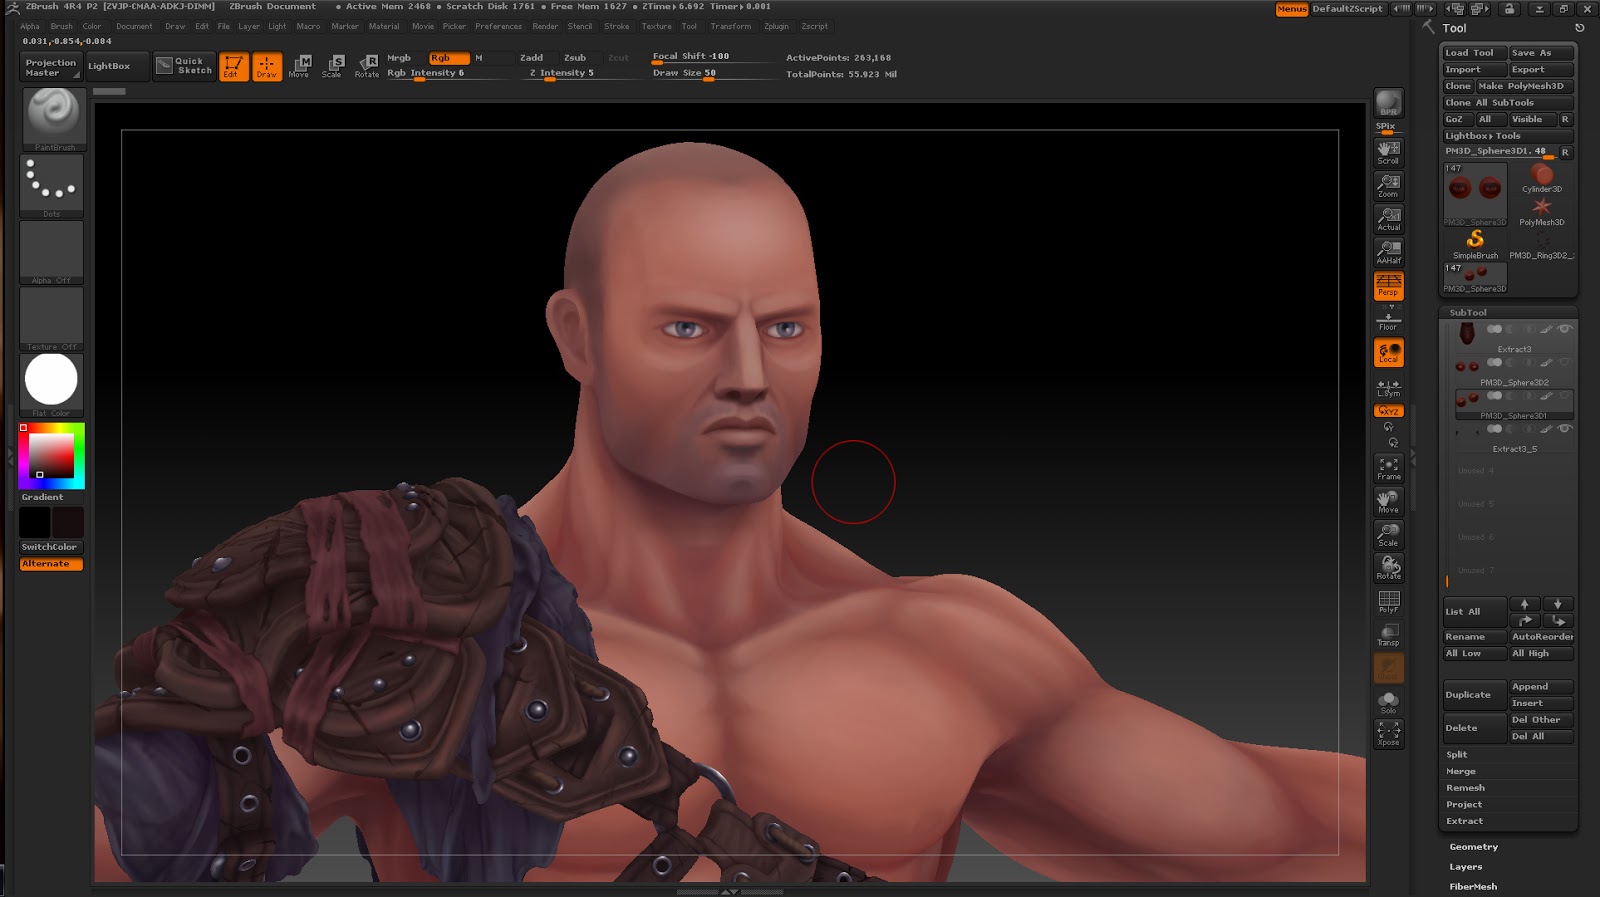Pick the SimpleBrush tool

[1475, 243]
